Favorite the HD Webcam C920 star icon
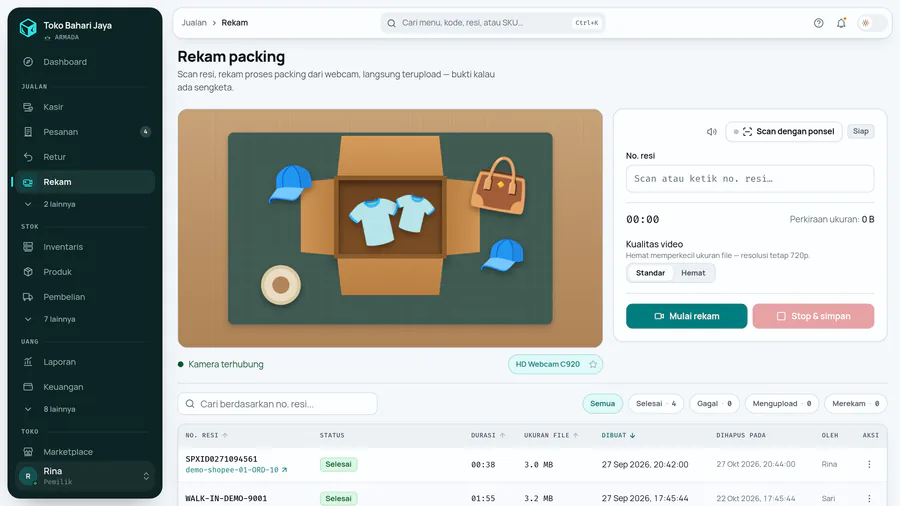900x506 pixels. click(x=593, y=364)
